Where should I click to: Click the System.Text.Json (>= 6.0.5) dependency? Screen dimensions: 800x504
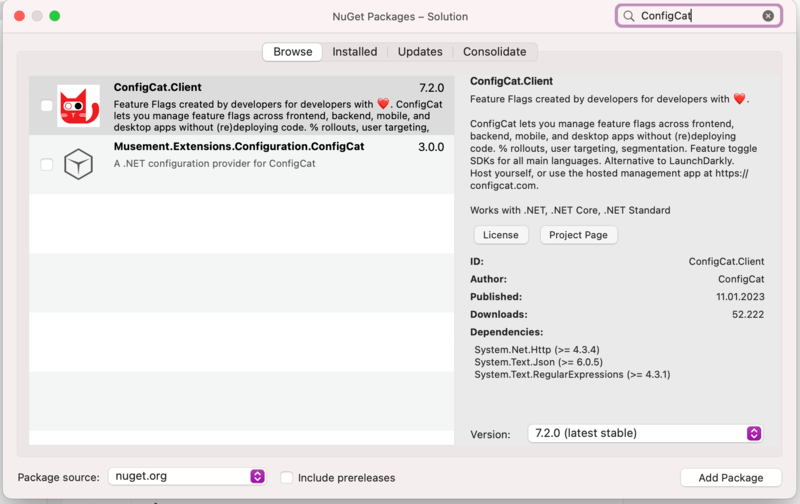coord(538,362)
